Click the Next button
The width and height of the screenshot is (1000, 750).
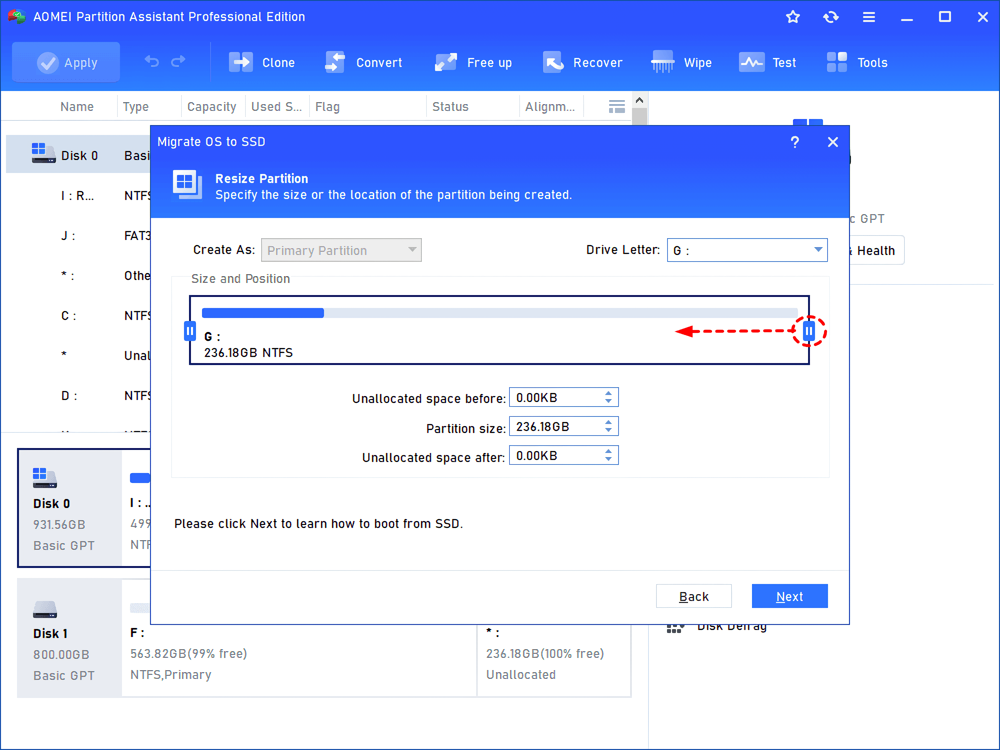coord(790,596)
